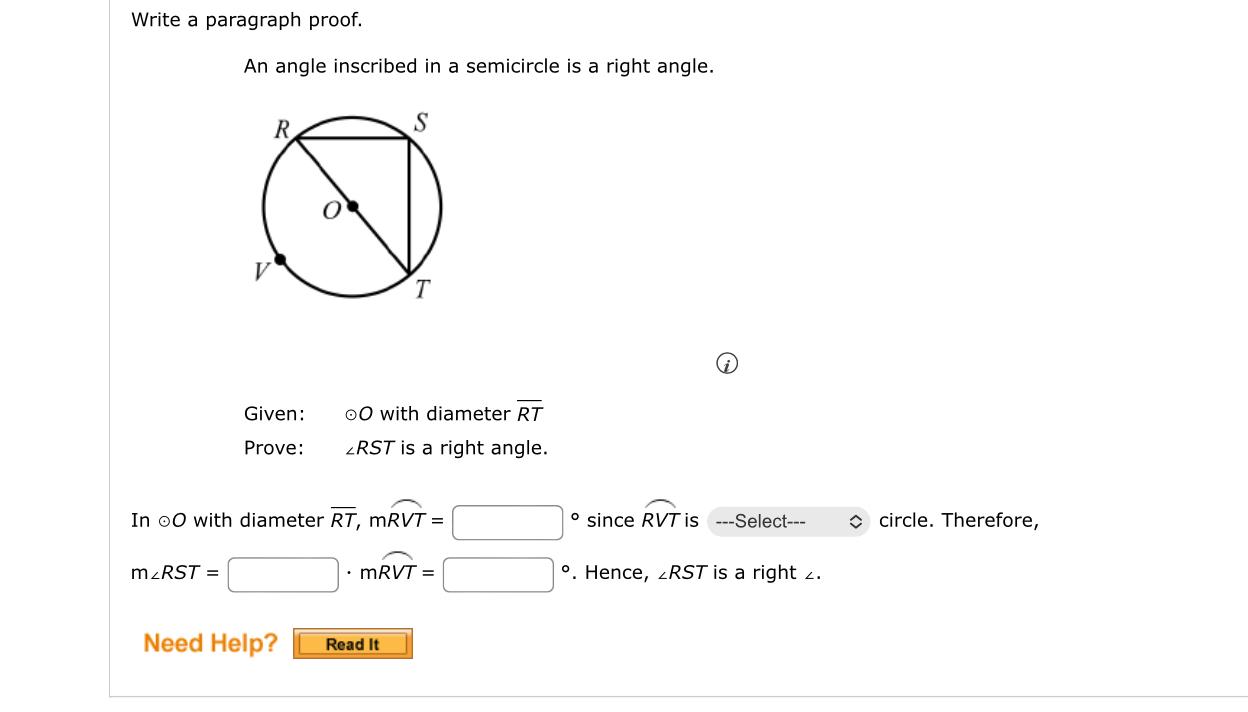This screenshot has height=712, width=1248.
Task: Click the up-down chevron on the Select control
Action: click(x=857, y=521)
